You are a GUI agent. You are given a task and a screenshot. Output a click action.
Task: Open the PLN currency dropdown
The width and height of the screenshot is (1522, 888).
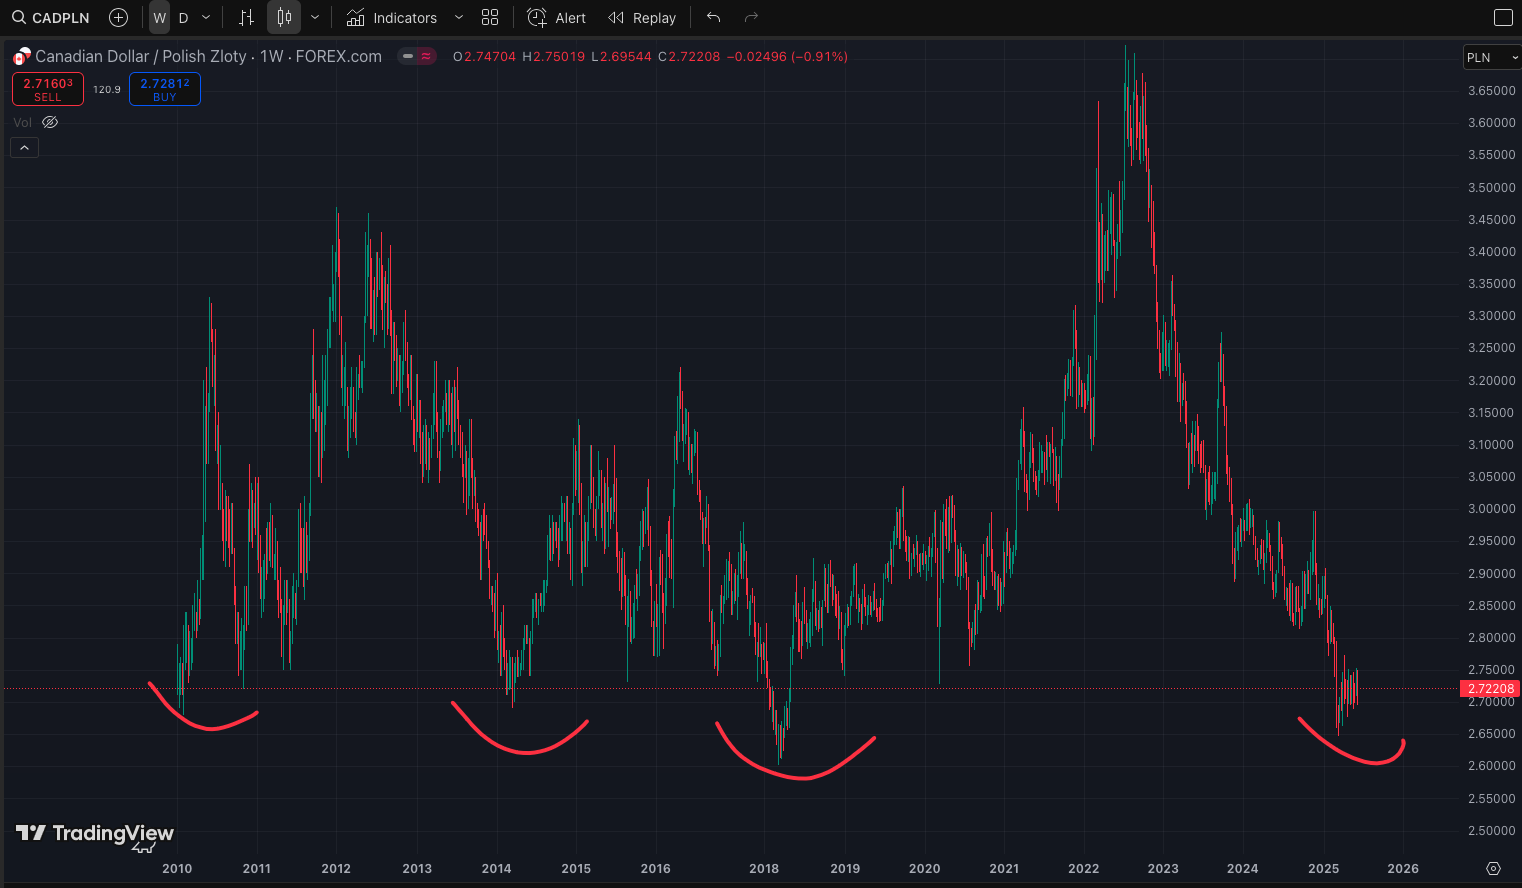(1490, 57)
